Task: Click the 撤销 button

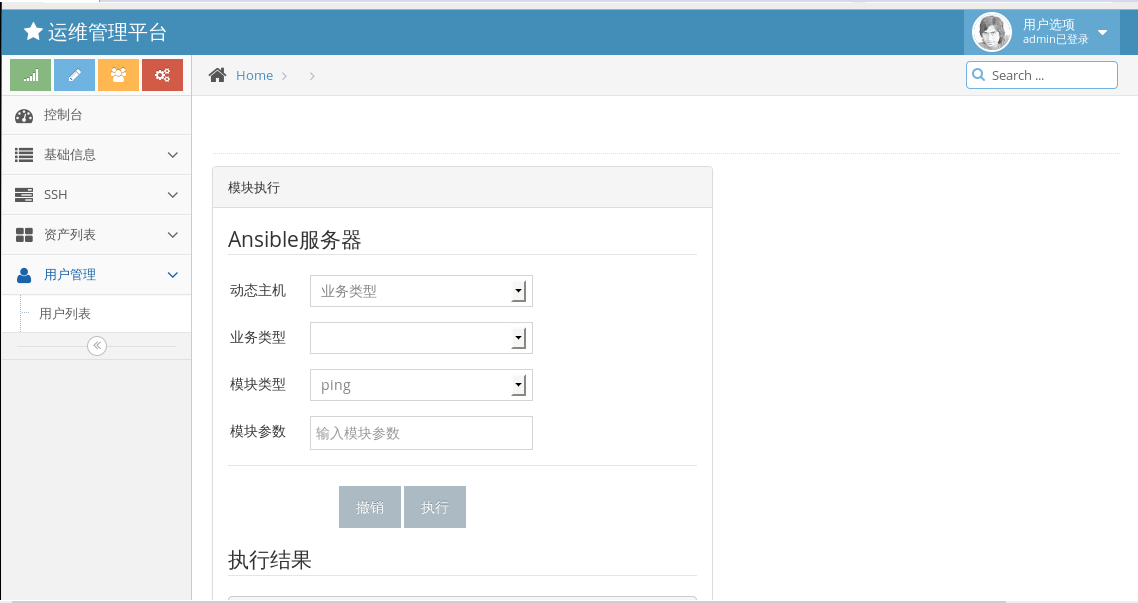Action: click(x=369, y=506)
